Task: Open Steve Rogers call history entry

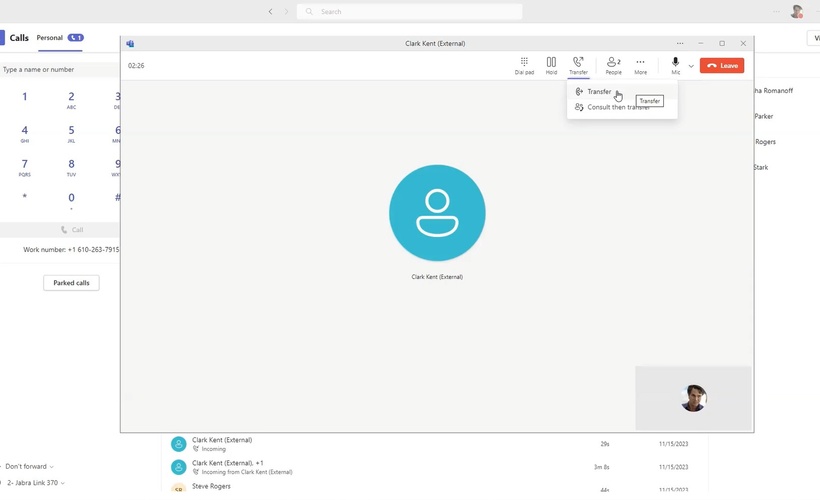Action: 435,487
